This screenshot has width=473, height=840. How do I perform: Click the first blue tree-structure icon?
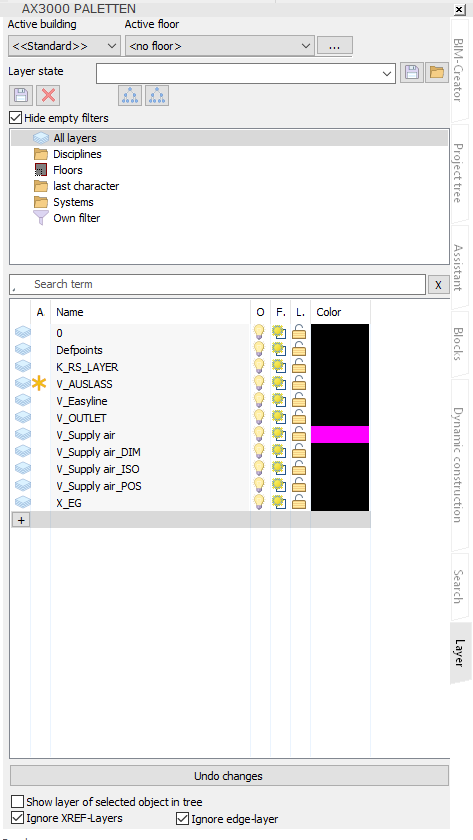click(131, 95)
